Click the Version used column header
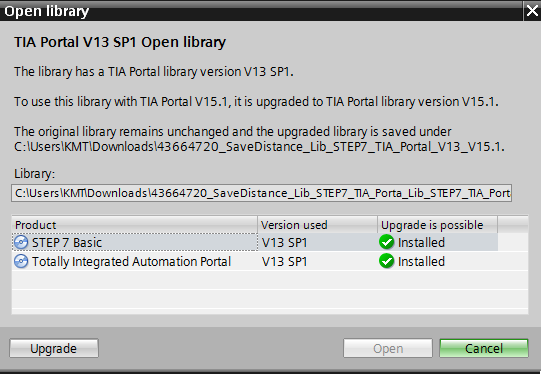Viewport: 541px width, 374px height. click(317, 225)
